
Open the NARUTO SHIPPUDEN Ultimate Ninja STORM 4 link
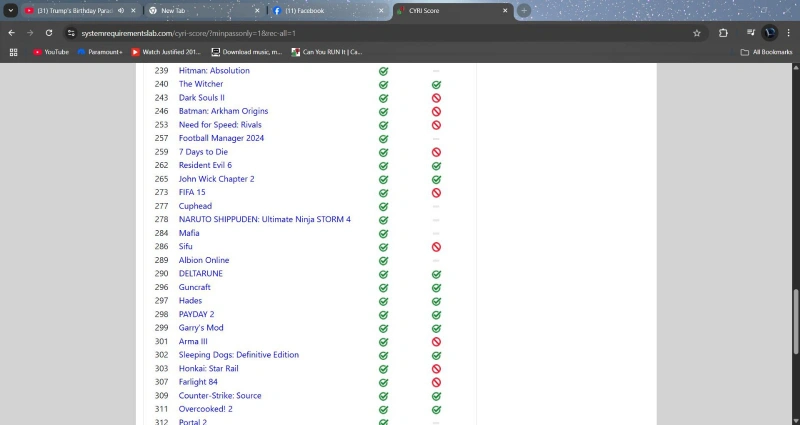[265, 219]
